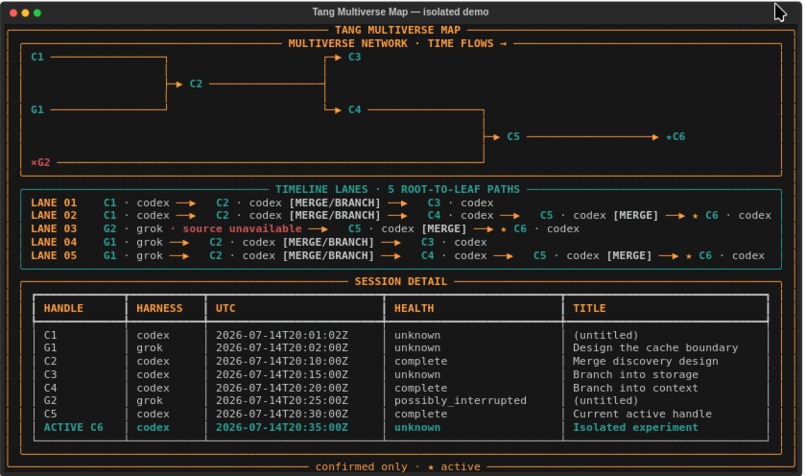Minimize window with yellow button
This screenshot has height=476, width=806.
(25, 13)
